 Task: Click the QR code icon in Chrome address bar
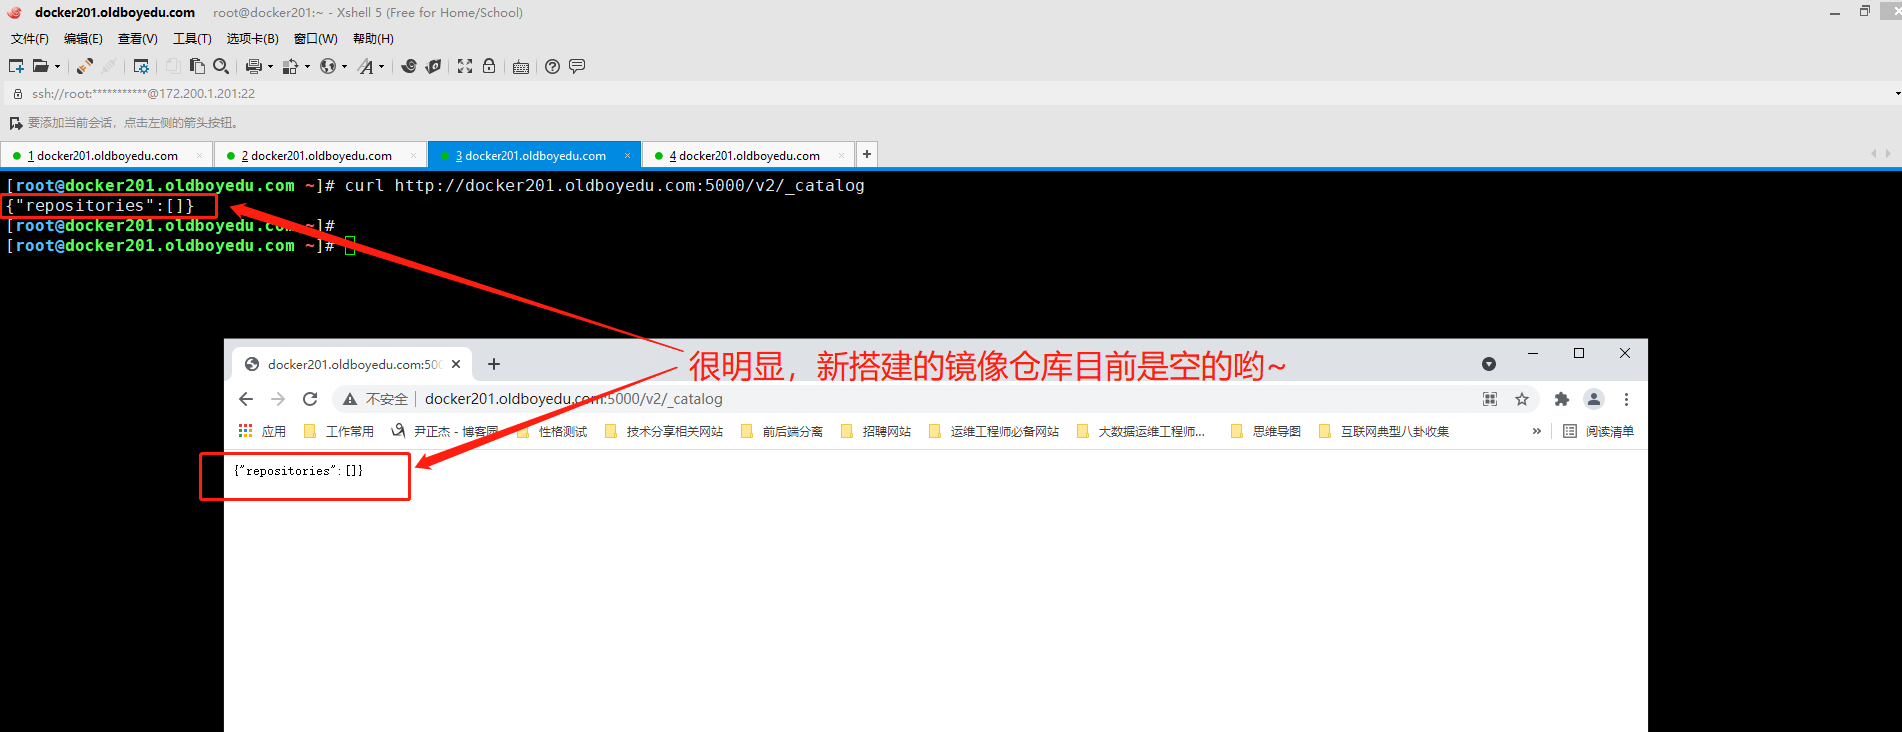1490,399
